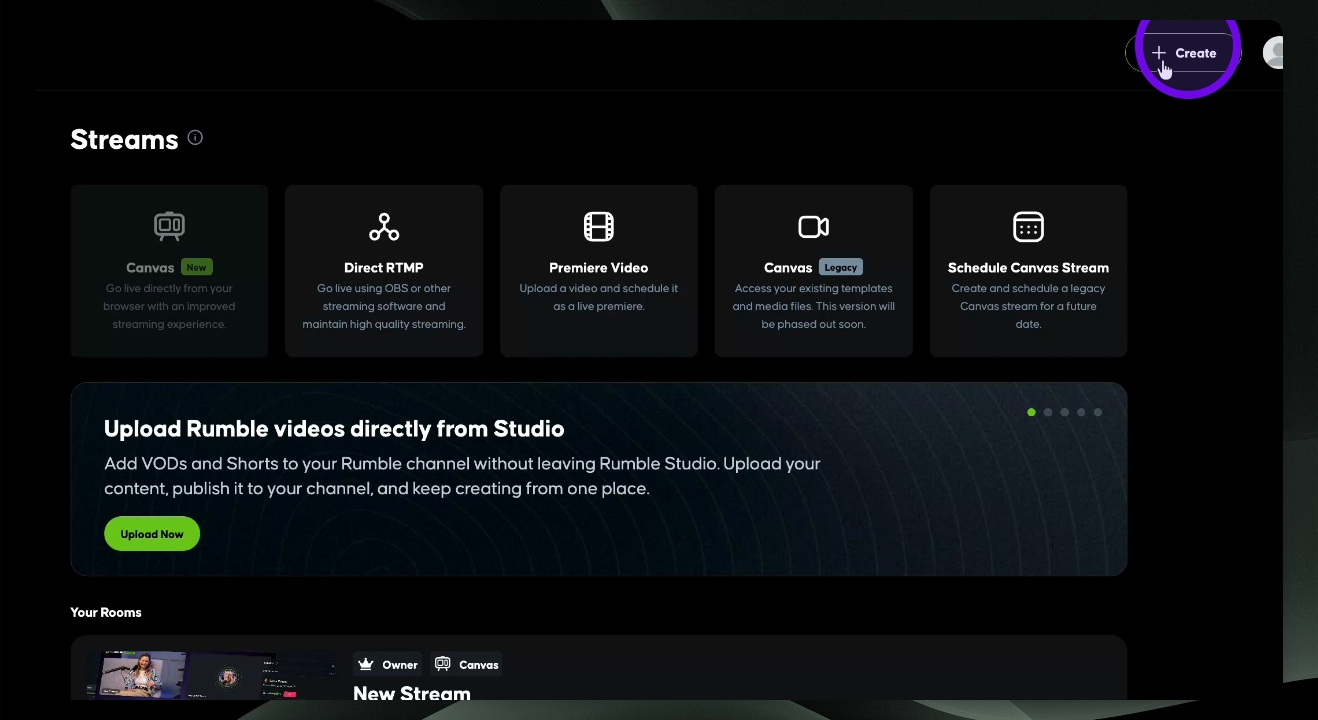Image resolution: width=1318 pixels, height=720 pixels.
Task: Select the Canvas Legacy camera icon
Action: point(813,227)
